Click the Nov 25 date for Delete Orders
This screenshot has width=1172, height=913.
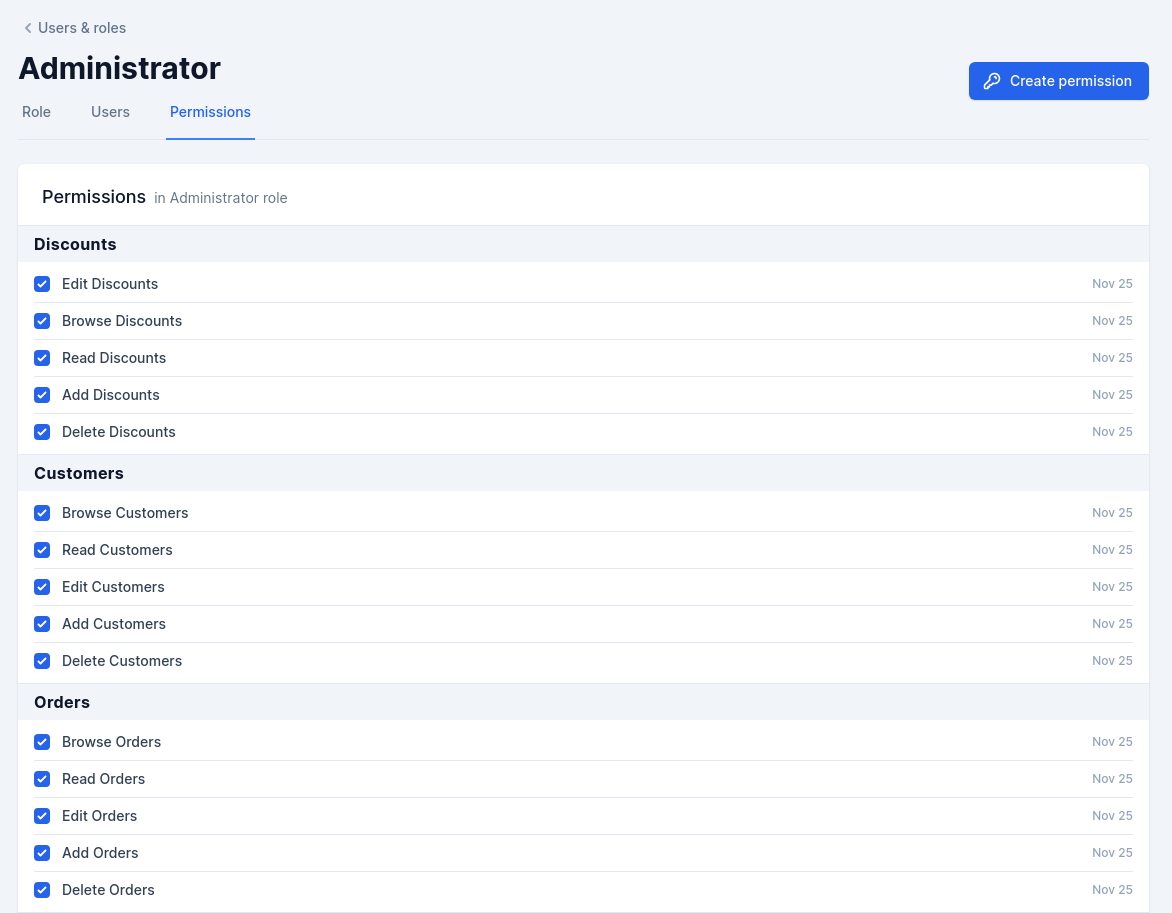(1112, 890)
